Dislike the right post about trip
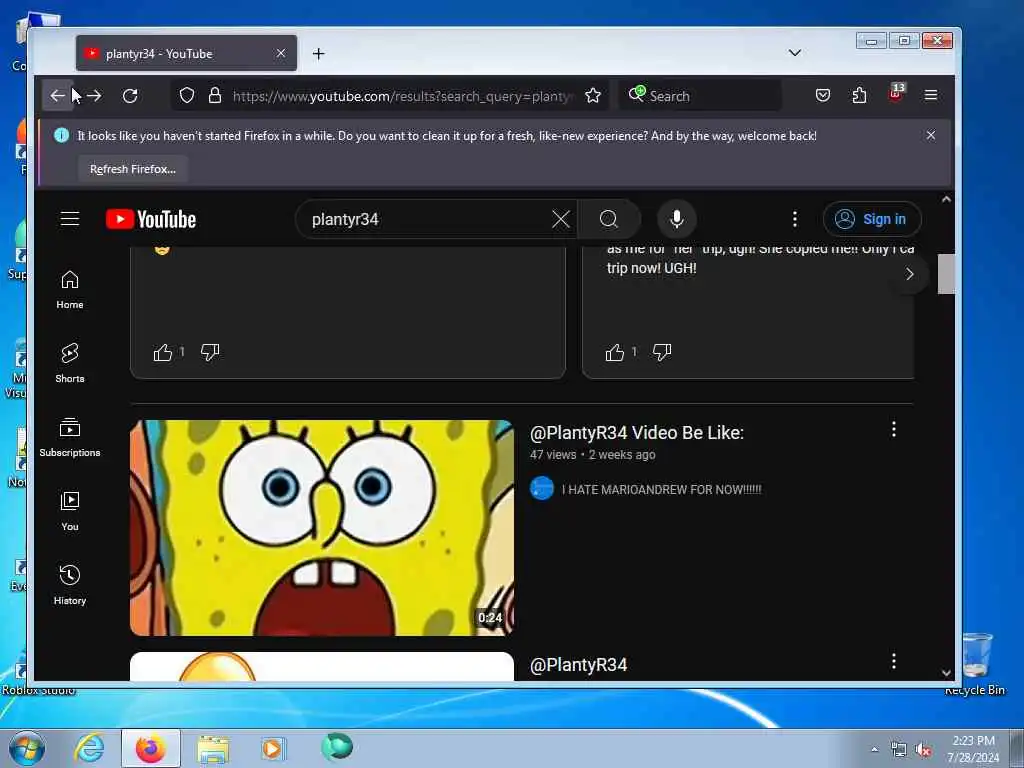 pos(662,353)
